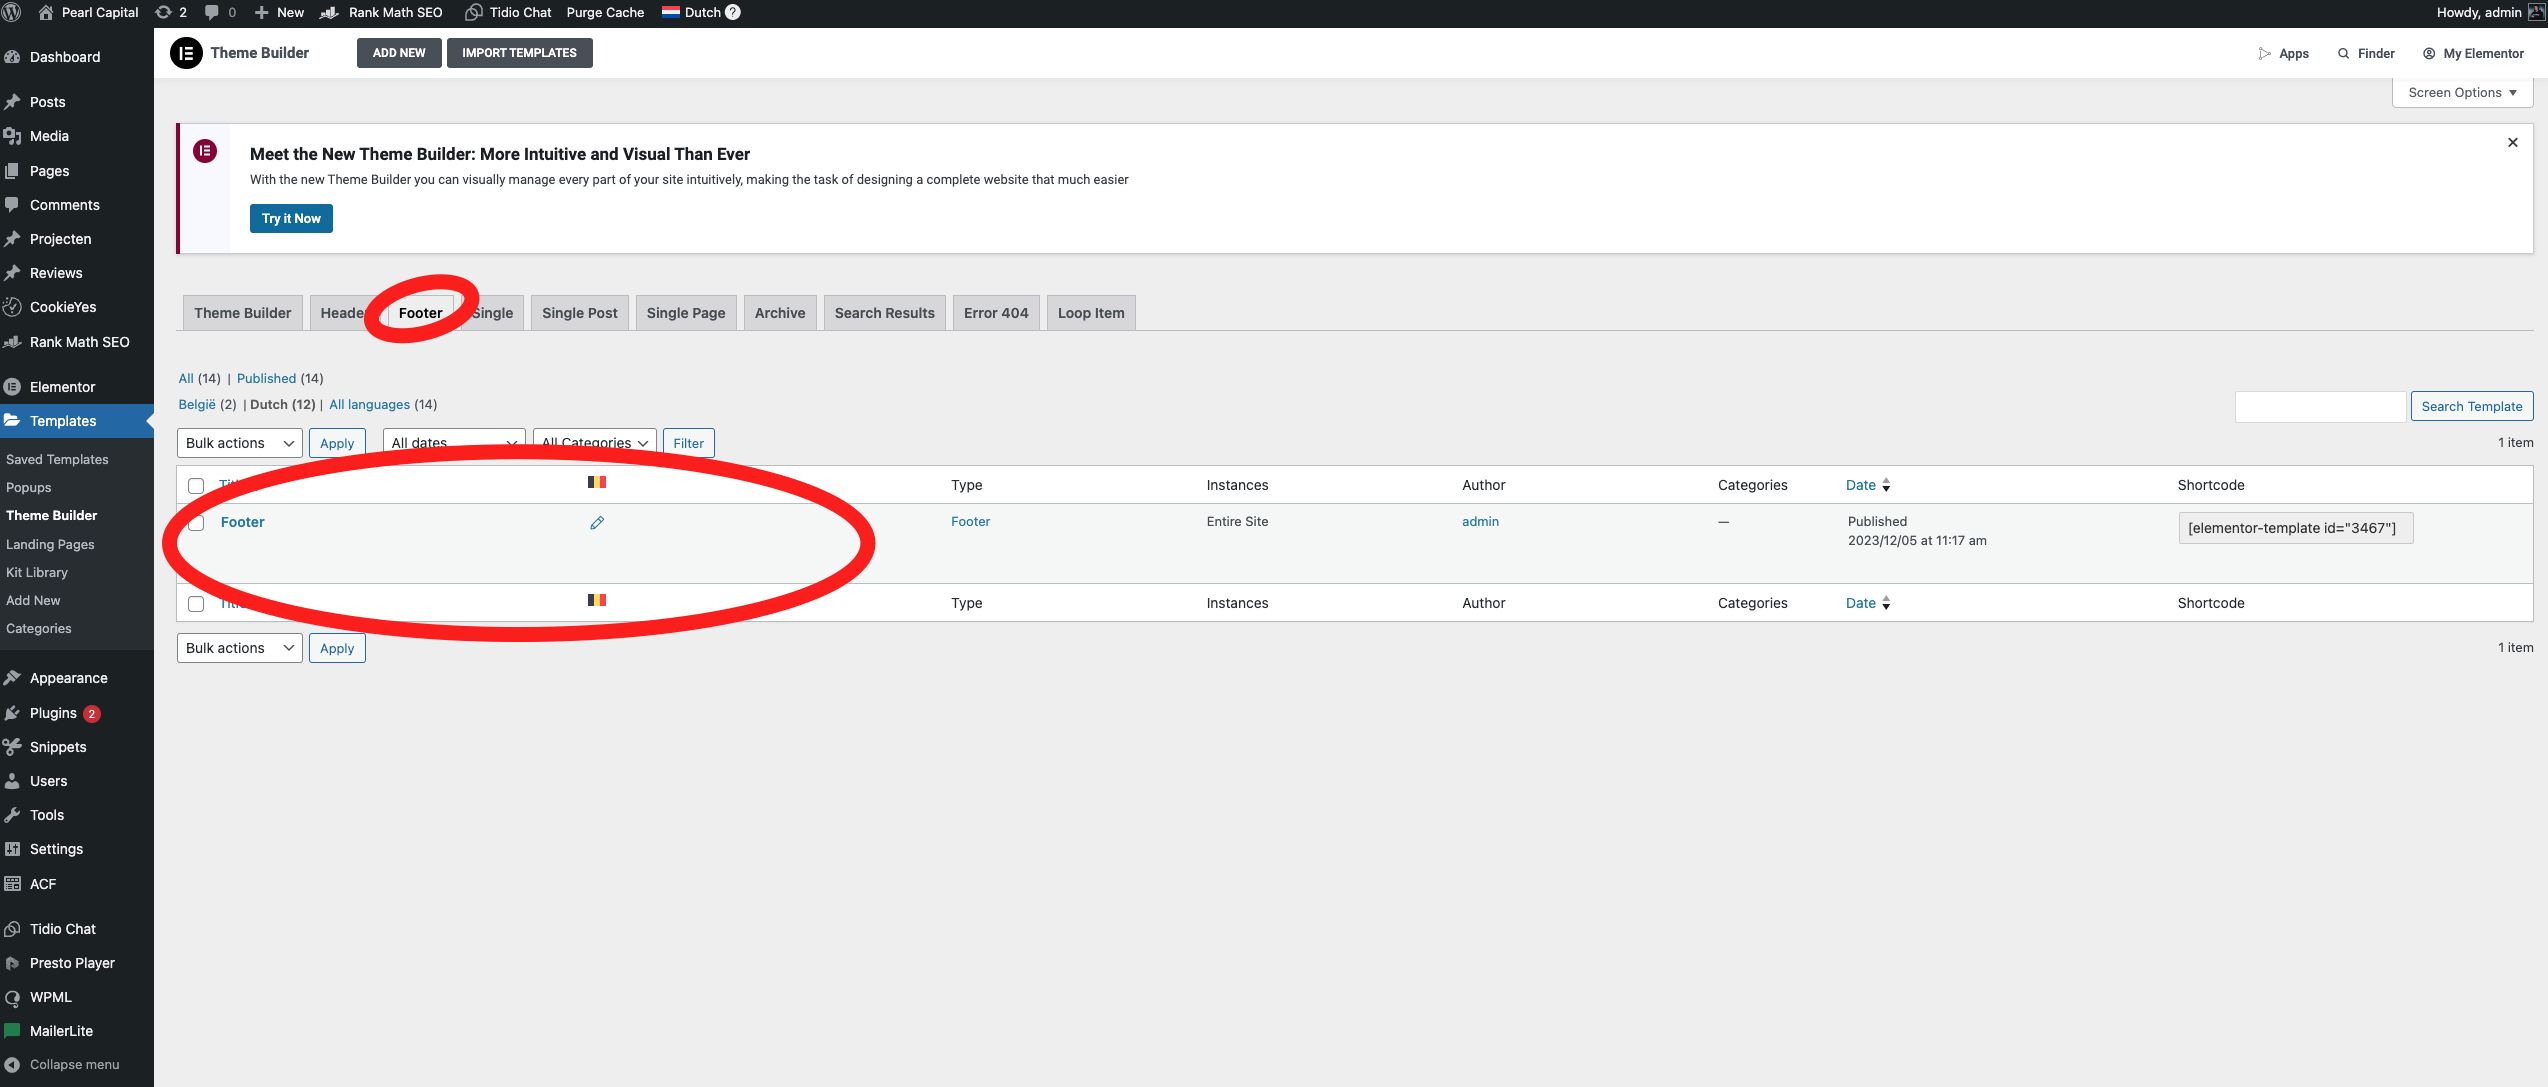Image resolution: width=2548 pixels, height=1087 pixels.
Task: Click the IMPORT TEMPLATES button
Action: click(x=519, y=53)
